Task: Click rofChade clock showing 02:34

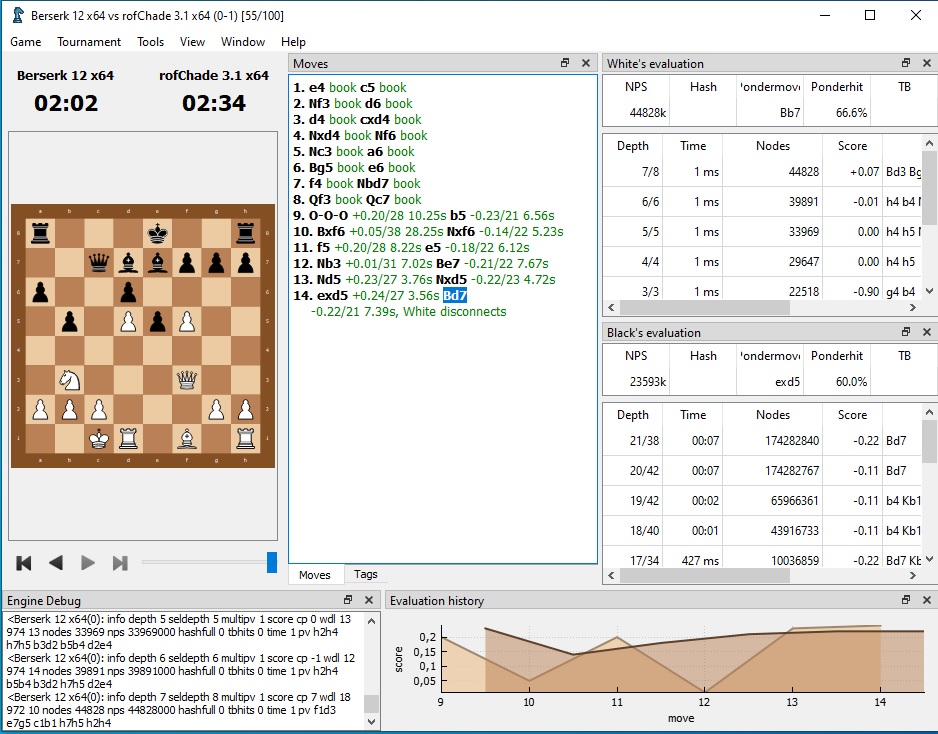Action: (x=214, y=103)
